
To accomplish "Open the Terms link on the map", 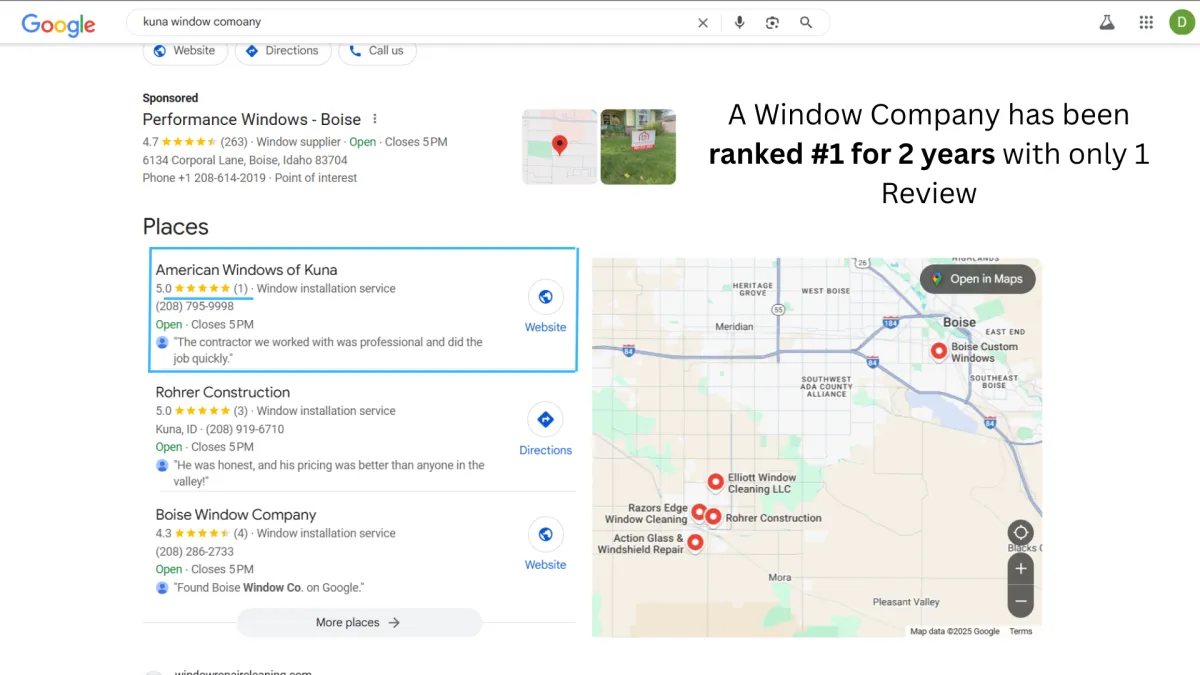I will (x=1020, y=632).
